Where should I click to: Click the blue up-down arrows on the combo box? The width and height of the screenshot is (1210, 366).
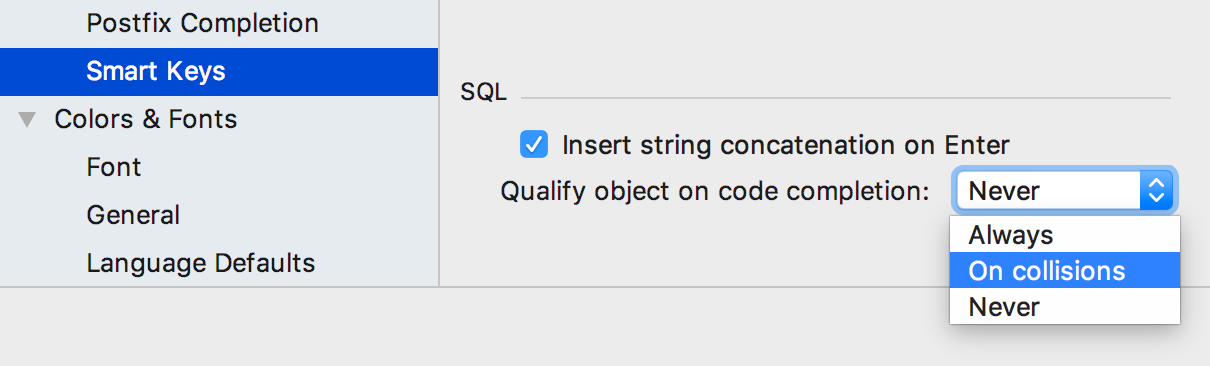click(x=1155, y=190)
